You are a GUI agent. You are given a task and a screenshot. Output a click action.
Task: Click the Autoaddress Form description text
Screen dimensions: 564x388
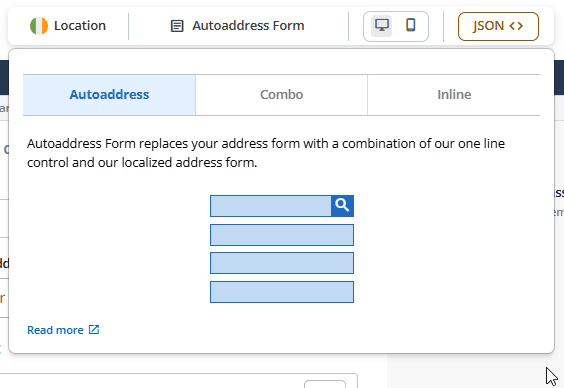click(x=266, y=153)
